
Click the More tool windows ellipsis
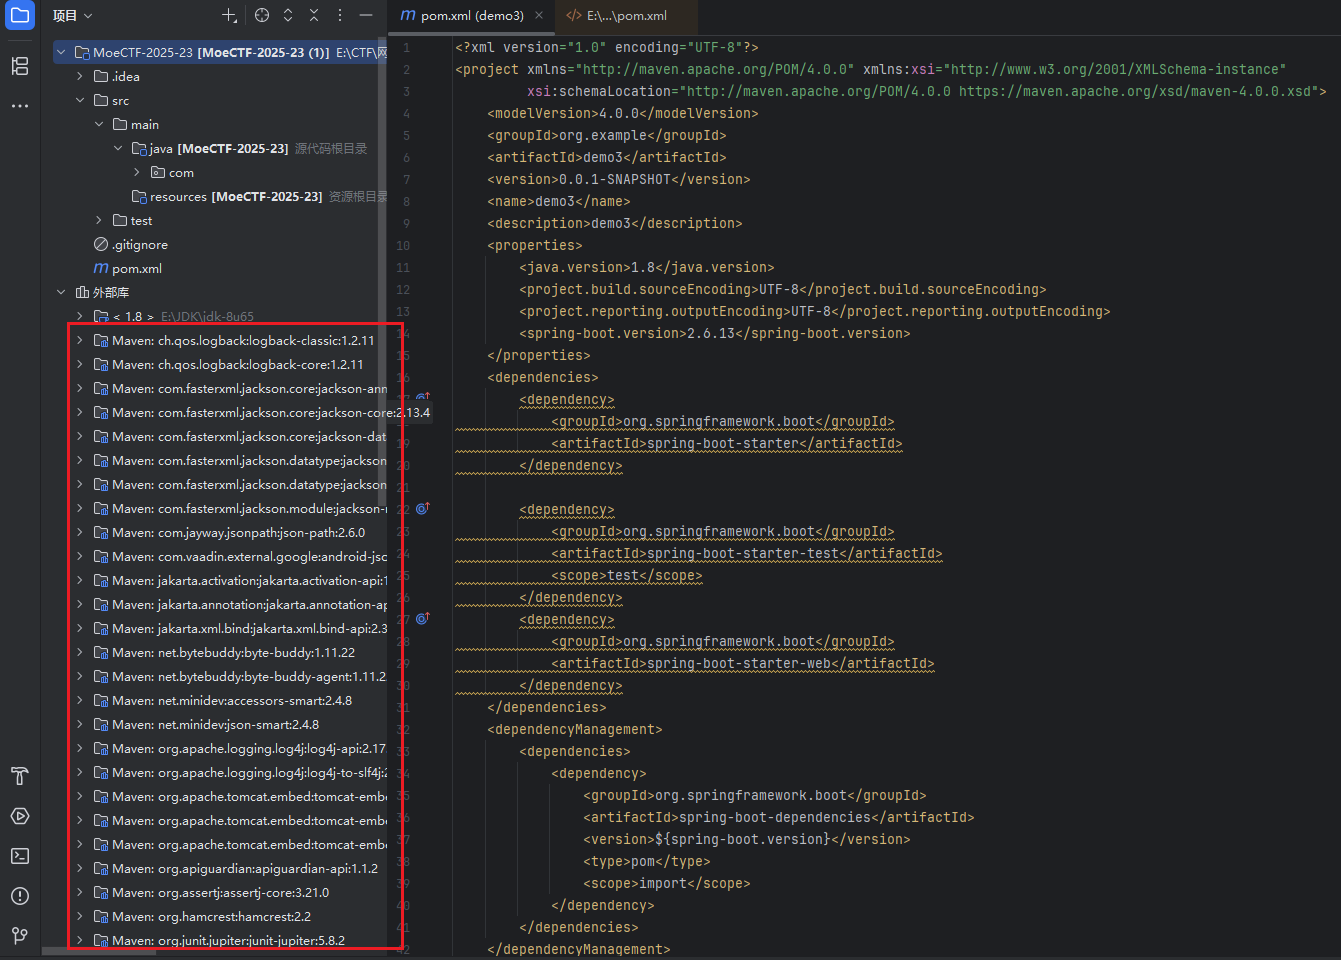[x=20, y=105]
